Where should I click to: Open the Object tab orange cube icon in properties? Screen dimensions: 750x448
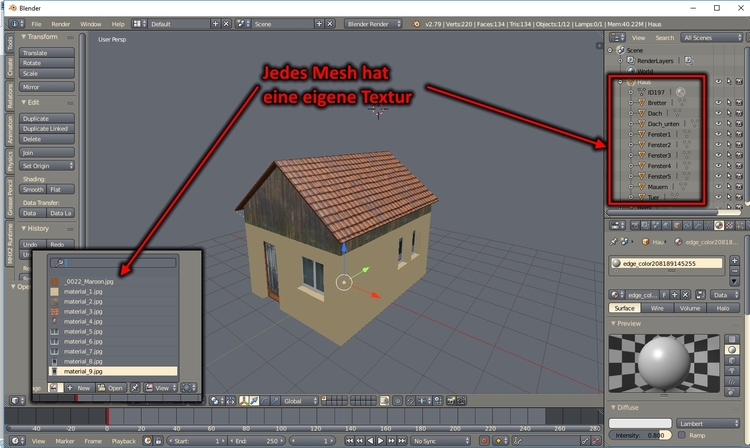click(677, 225)
